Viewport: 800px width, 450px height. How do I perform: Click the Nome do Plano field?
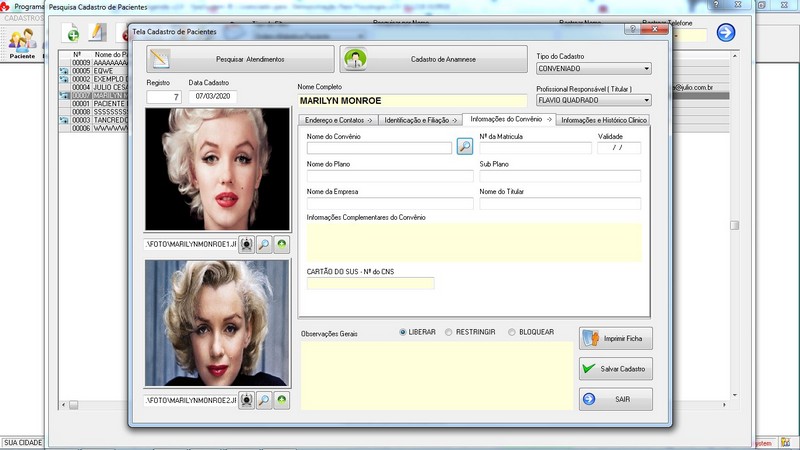(390, 176)
